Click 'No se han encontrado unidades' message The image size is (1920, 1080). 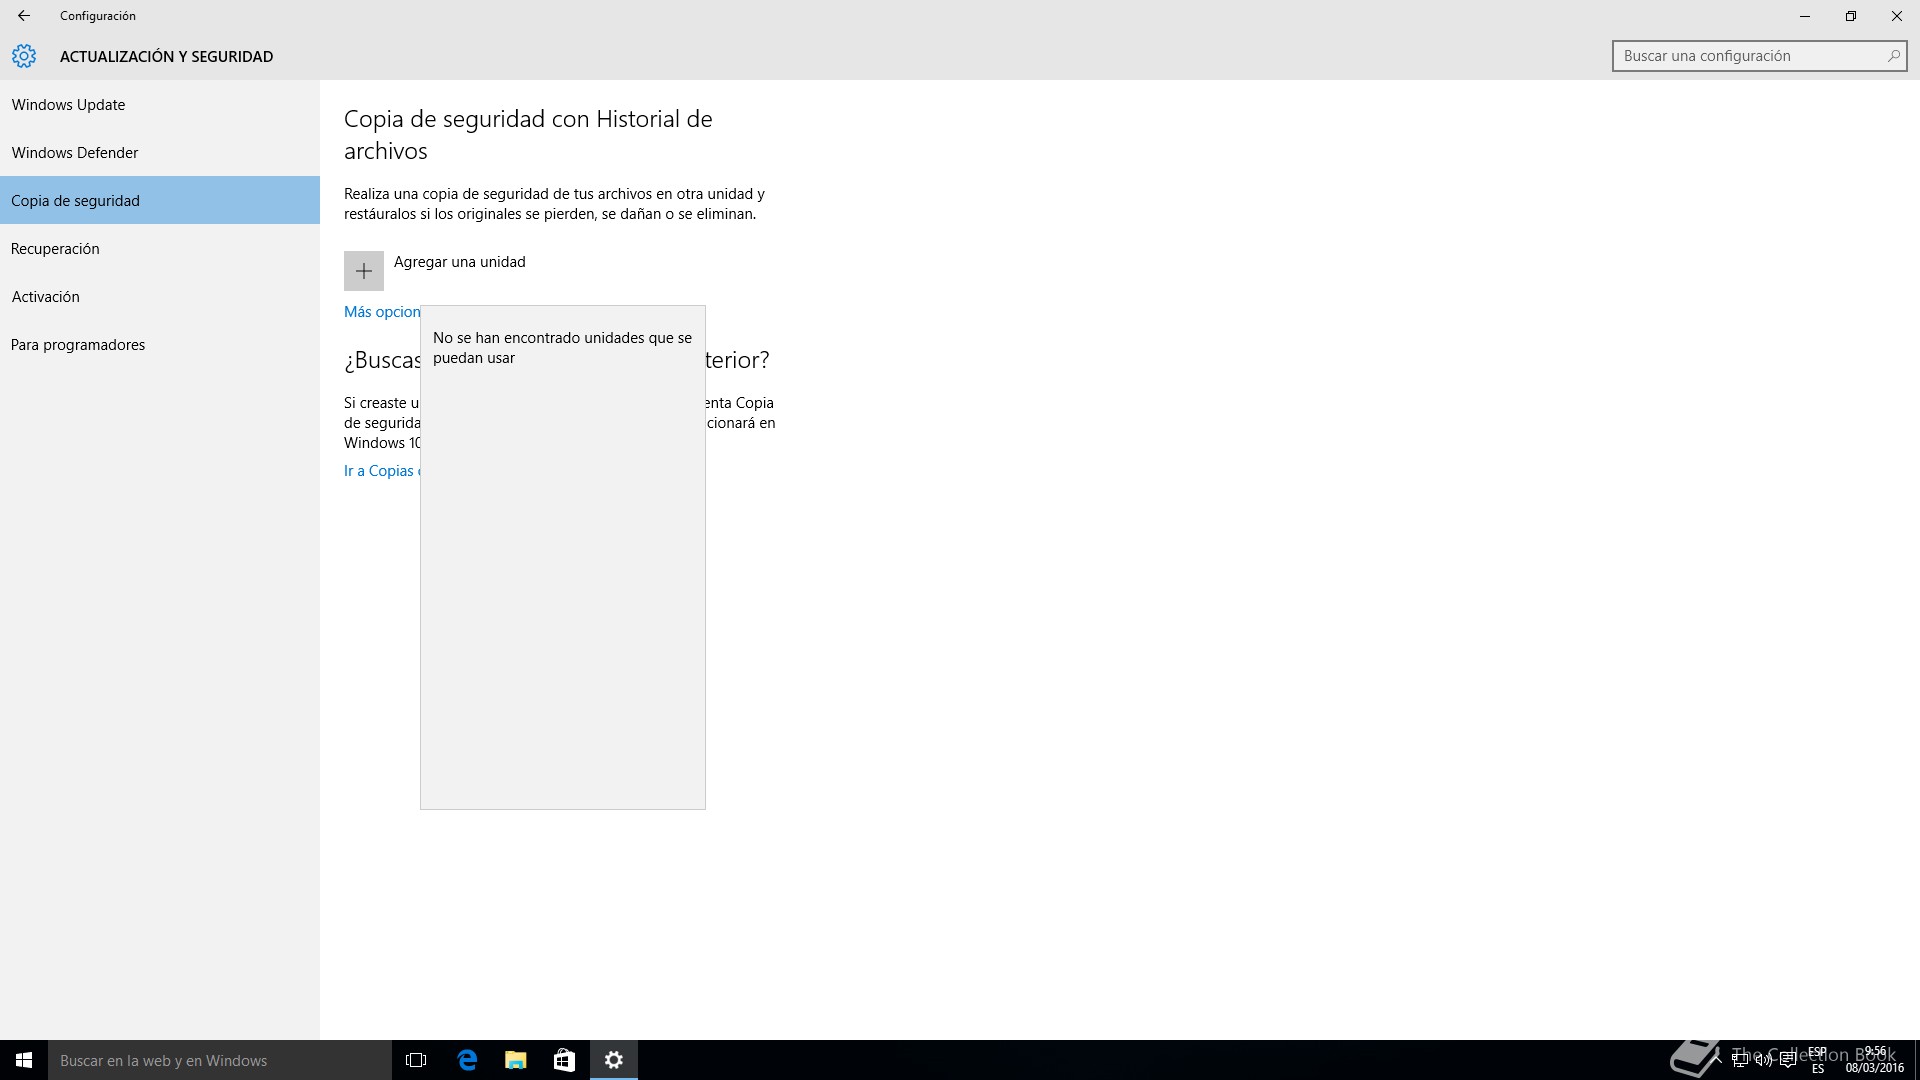[x=562, y=348]
